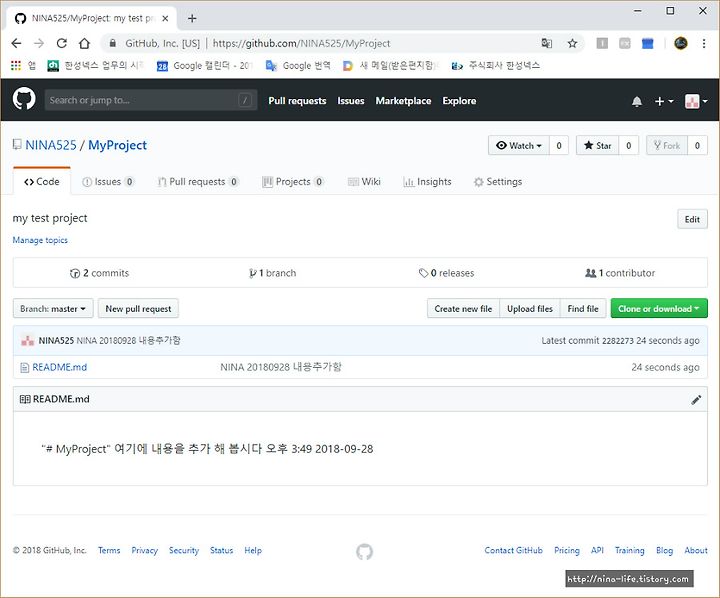720x598 pixels.
Task: Open the Settings tab
Action: pos(498,181)
